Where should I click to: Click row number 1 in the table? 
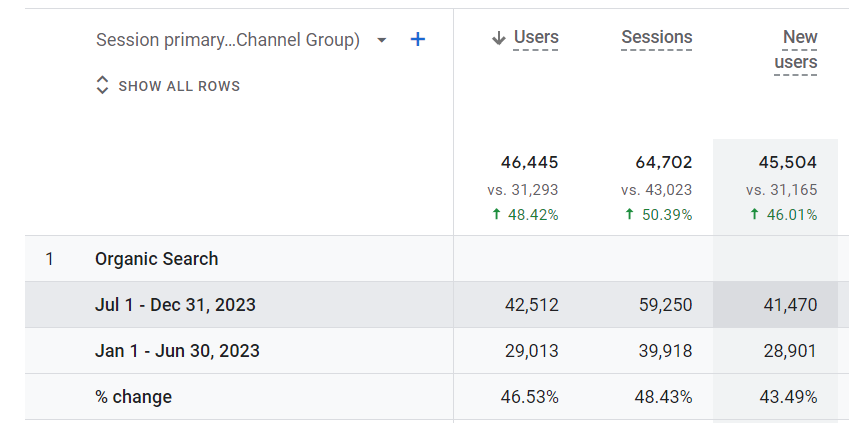pos(50,259)
